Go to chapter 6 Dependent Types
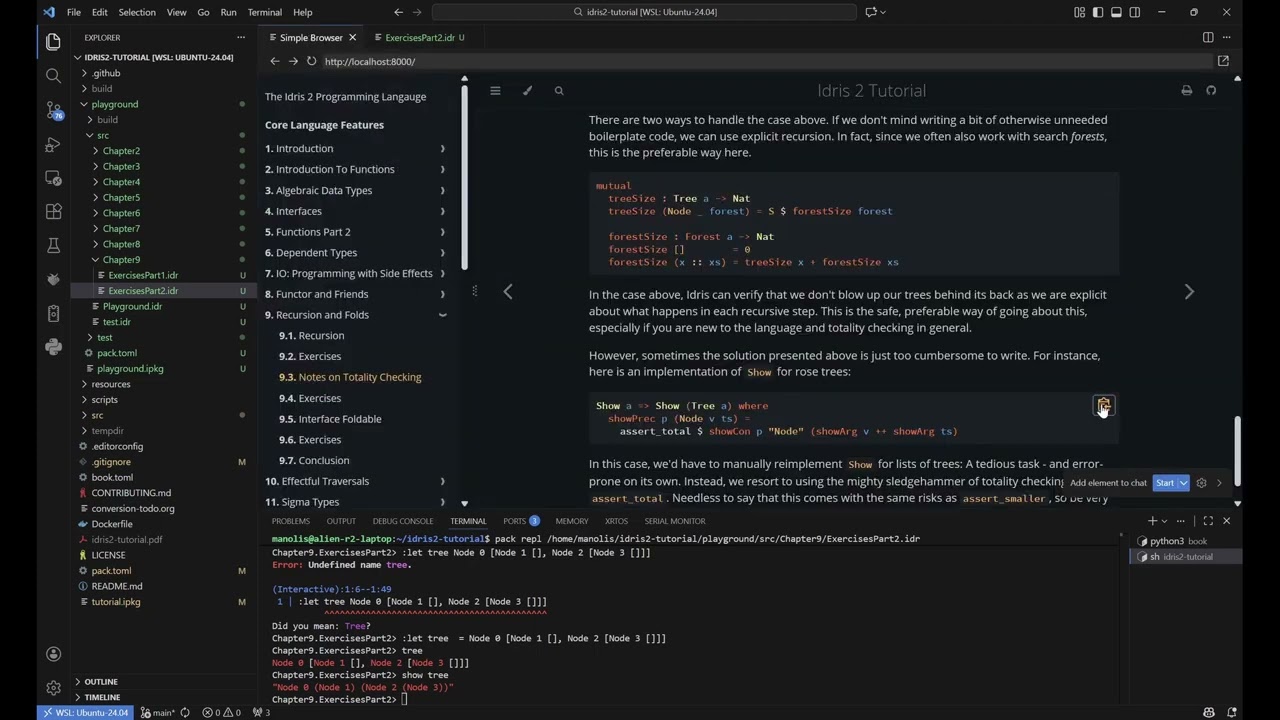The image size is (1280, 720). [x=311, y=253]
